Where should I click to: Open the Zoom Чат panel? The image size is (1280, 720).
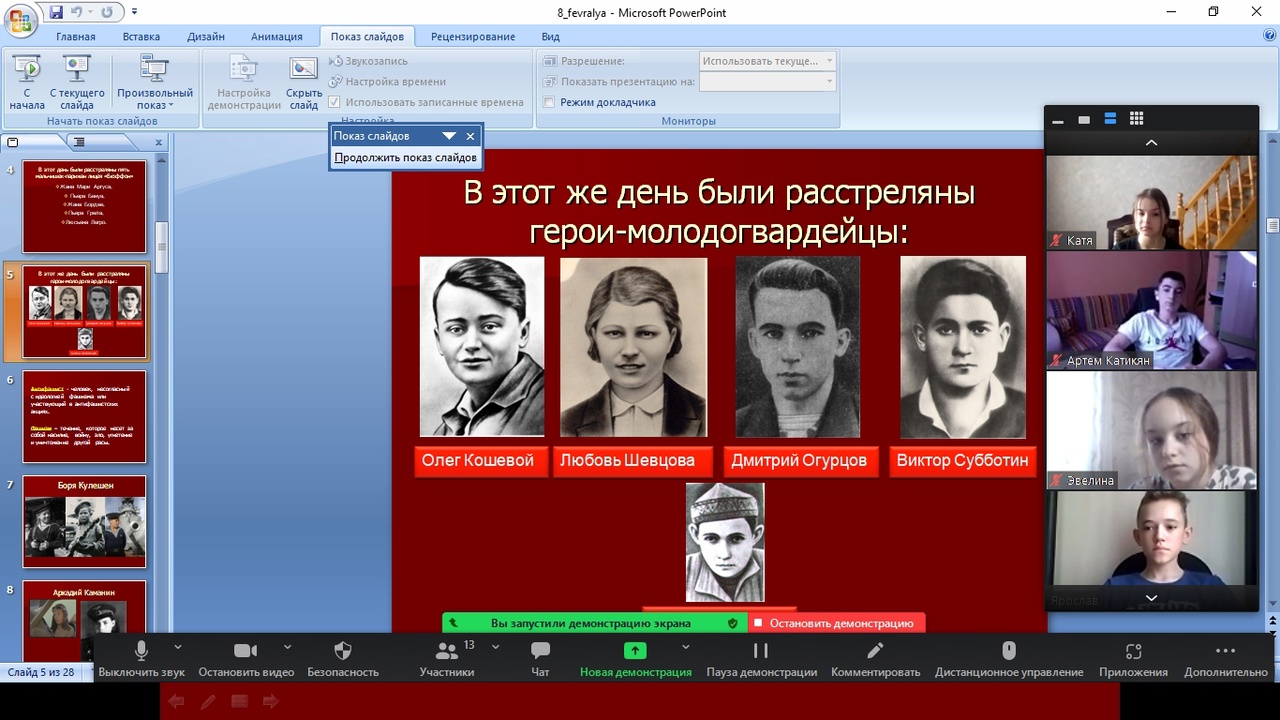[x=540, y=659]
